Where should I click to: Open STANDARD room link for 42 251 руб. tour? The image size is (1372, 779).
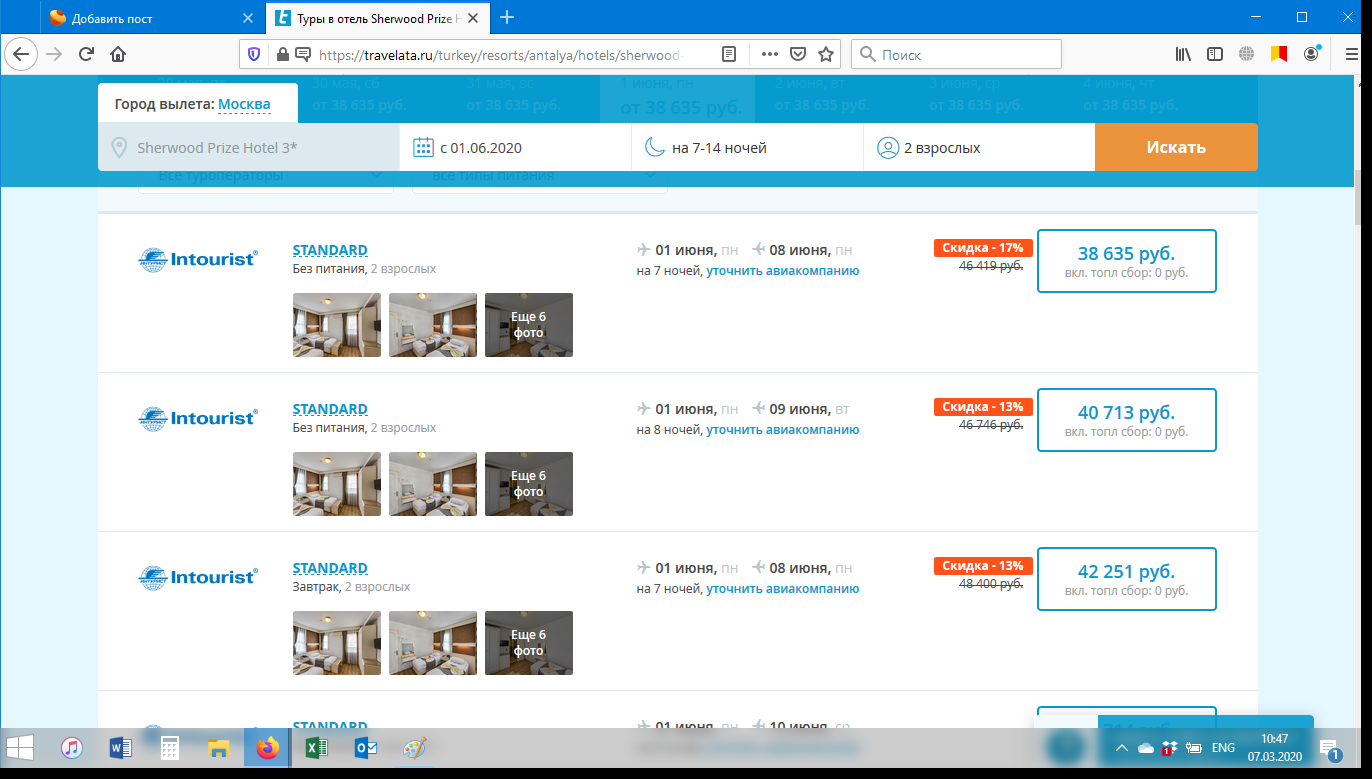pos(330,568)
